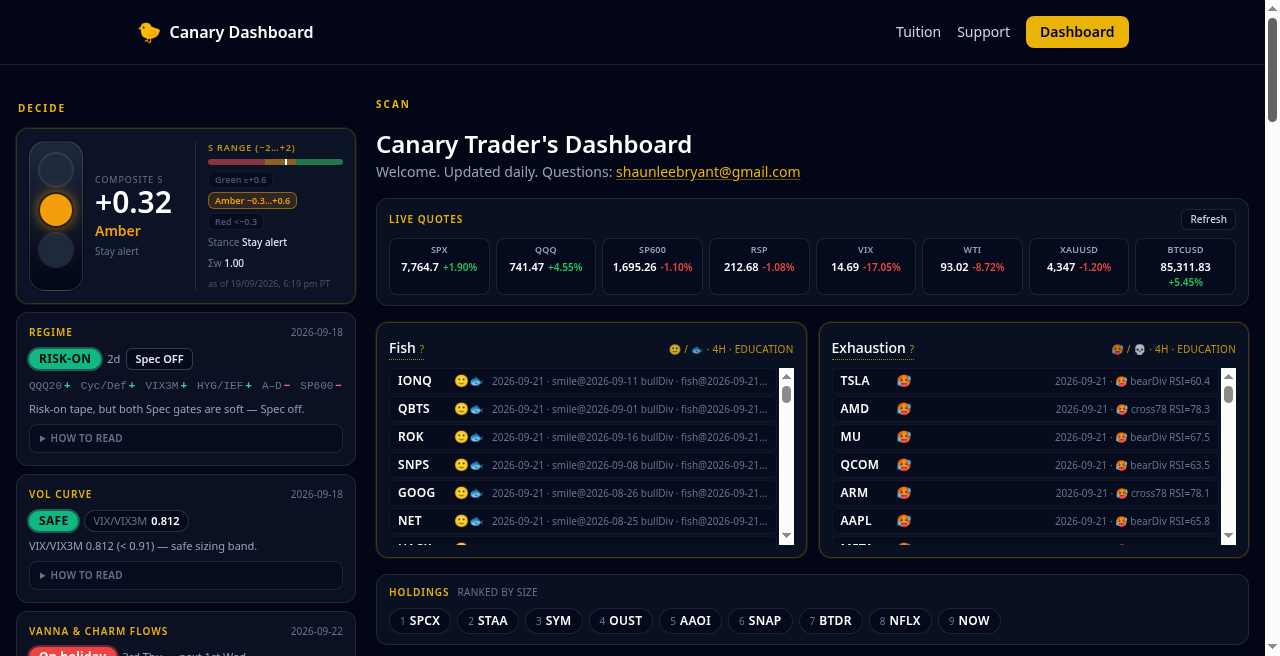Expand Vol Curve How to Read section
The width and height of the screenshot is (1280, 656).
pyautogui.click(x=186, y=575)
